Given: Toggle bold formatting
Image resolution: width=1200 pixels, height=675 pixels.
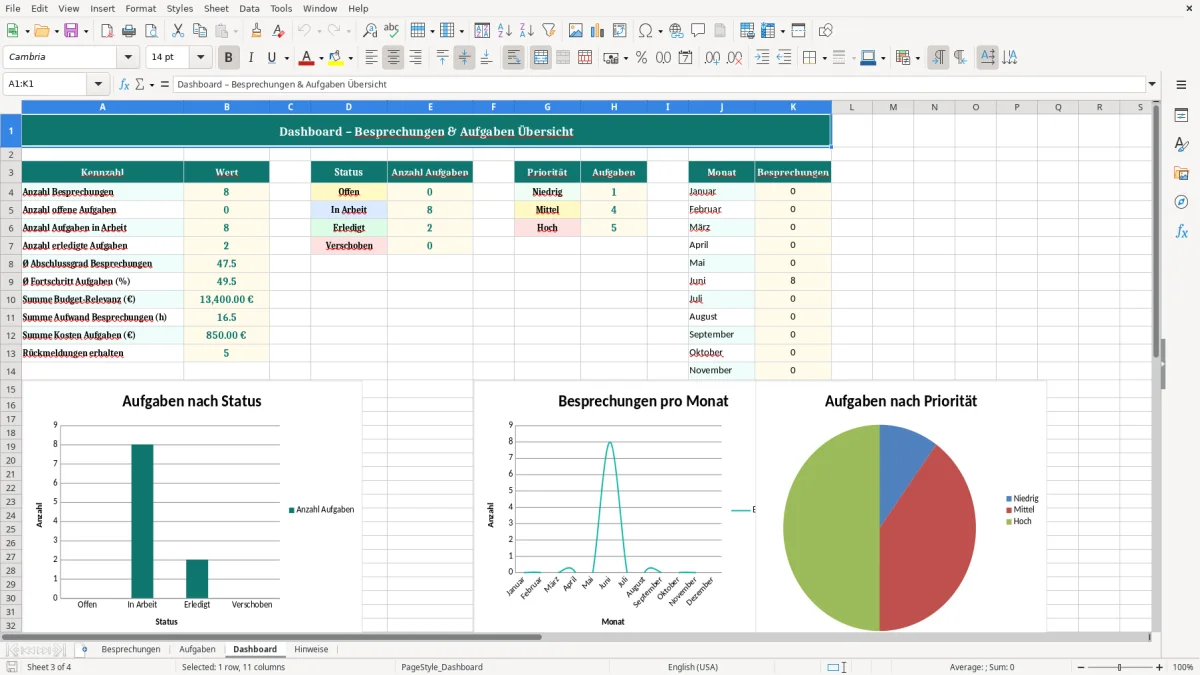Looking at the screenshot, I should click(x=229, y=58).
